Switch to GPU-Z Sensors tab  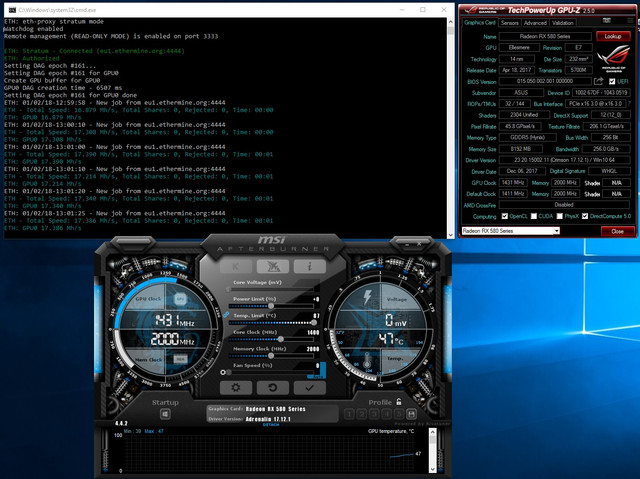509,23
